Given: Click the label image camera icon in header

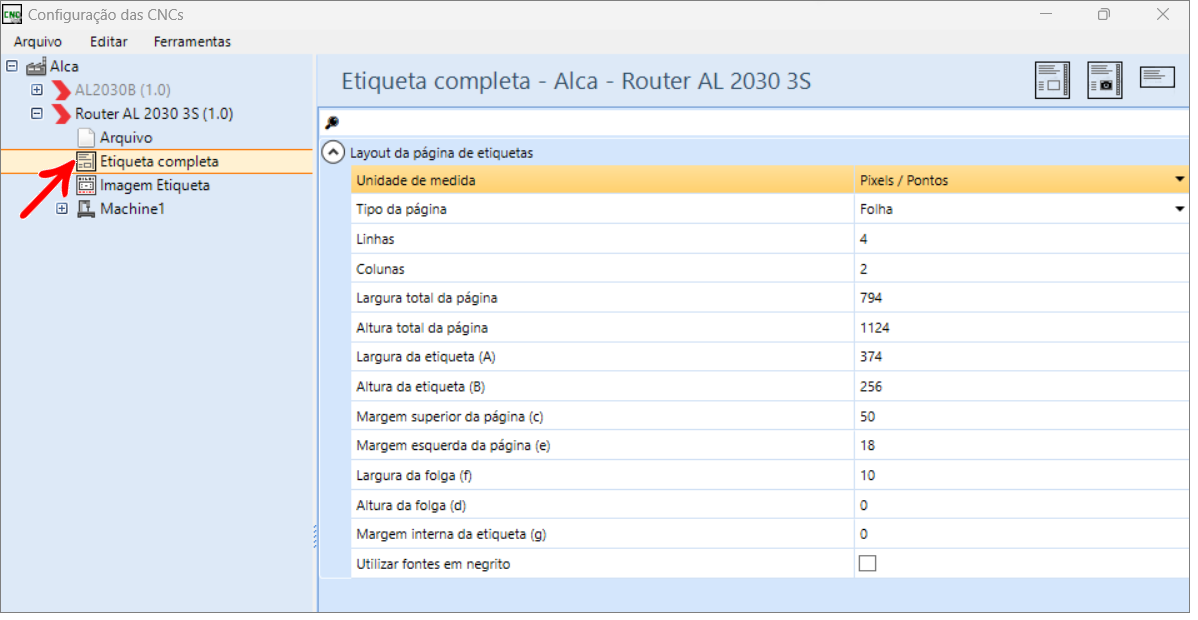Looking at the screenshot, I should click(x=1104, y=80).
